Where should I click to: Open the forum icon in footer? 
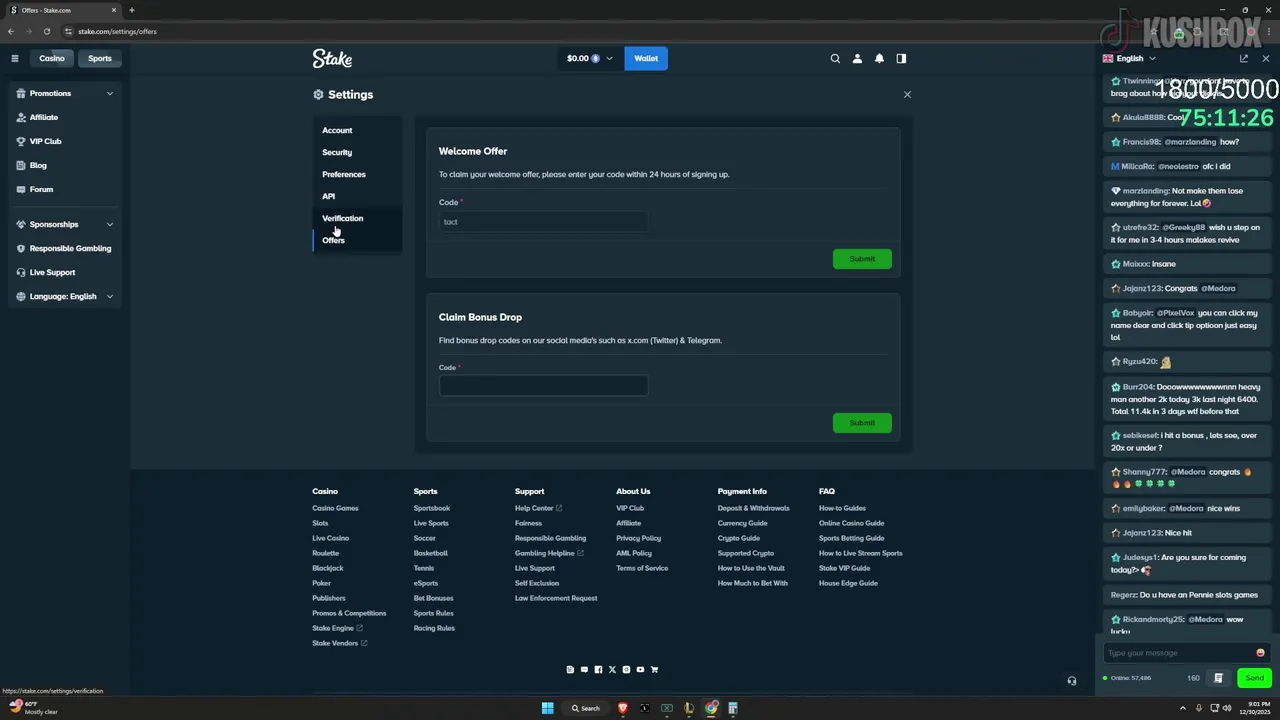pyautogui.click(x=584, y=670)
